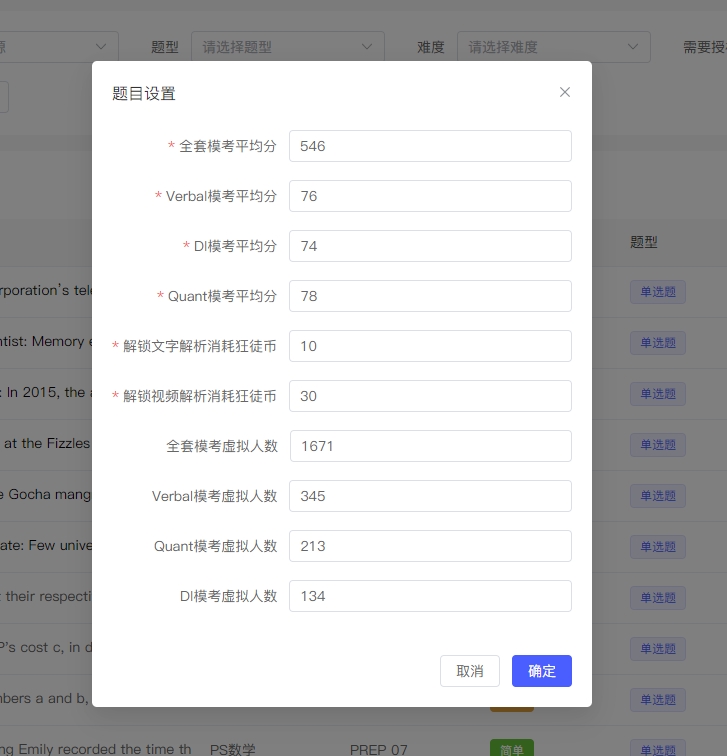Click the green 简单 difficulty tag
The height and width of the screenshot is (756, 727).
pyautogui.click(x=511, y=749)
